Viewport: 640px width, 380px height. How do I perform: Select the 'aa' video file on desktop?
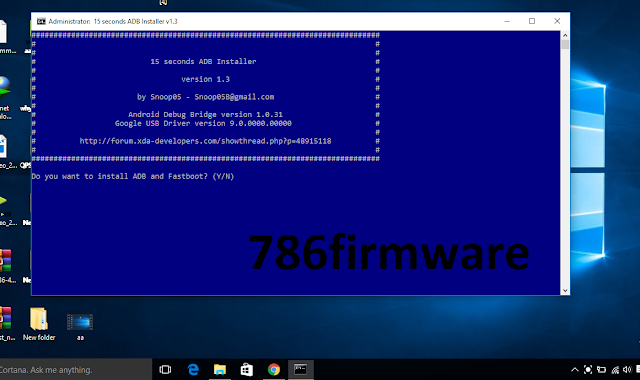click(x=80, y=327)
